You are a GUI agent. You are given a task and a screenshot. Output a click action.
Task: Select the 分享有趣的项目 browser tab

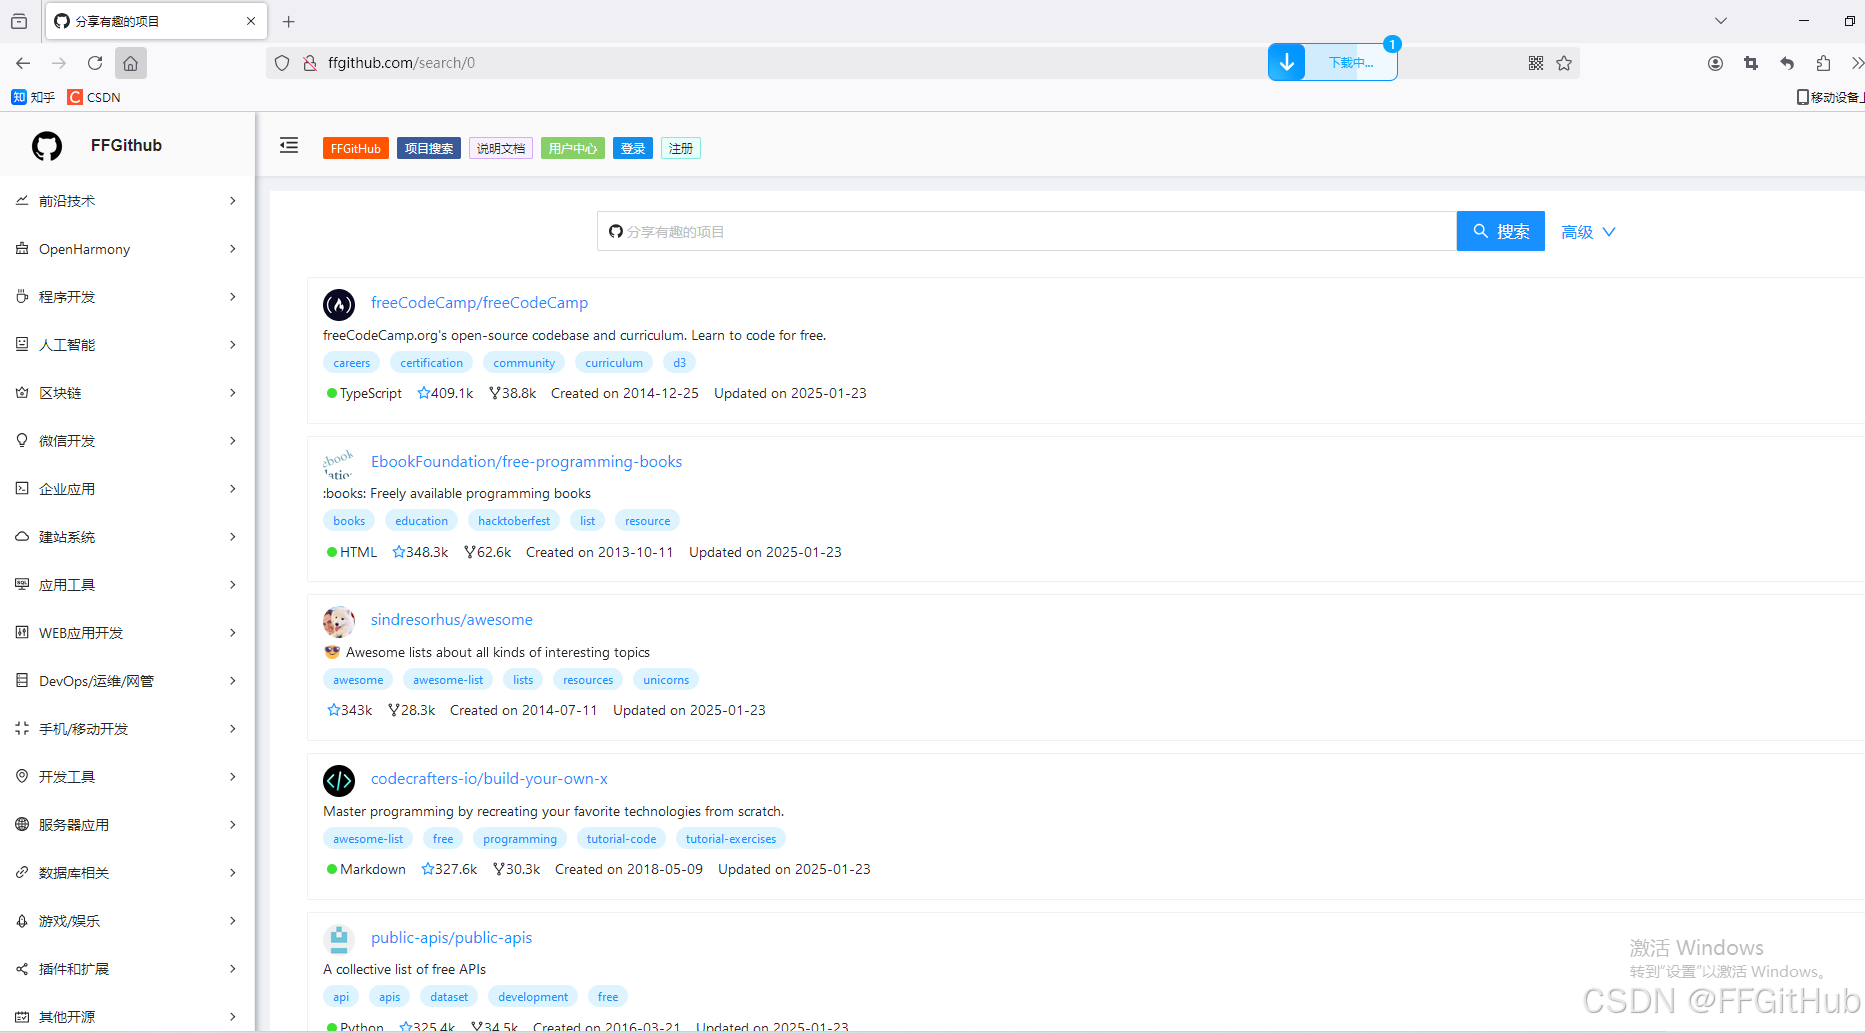(155, 21)
